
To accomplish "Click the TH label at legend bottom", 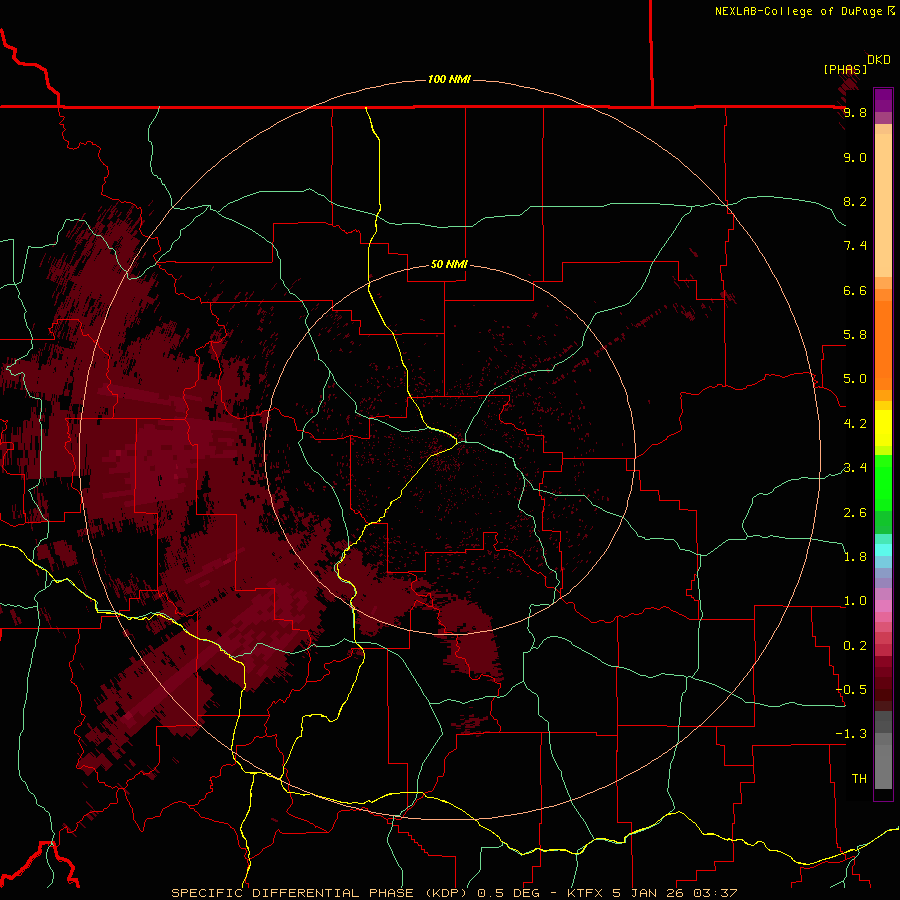I will coord(859,779).
